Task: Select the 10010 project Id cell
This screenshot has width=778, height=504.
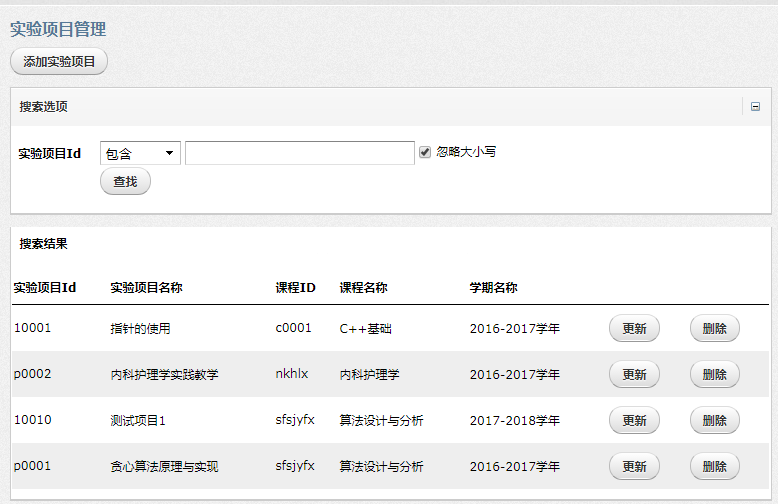Action: tap(33, 420)
